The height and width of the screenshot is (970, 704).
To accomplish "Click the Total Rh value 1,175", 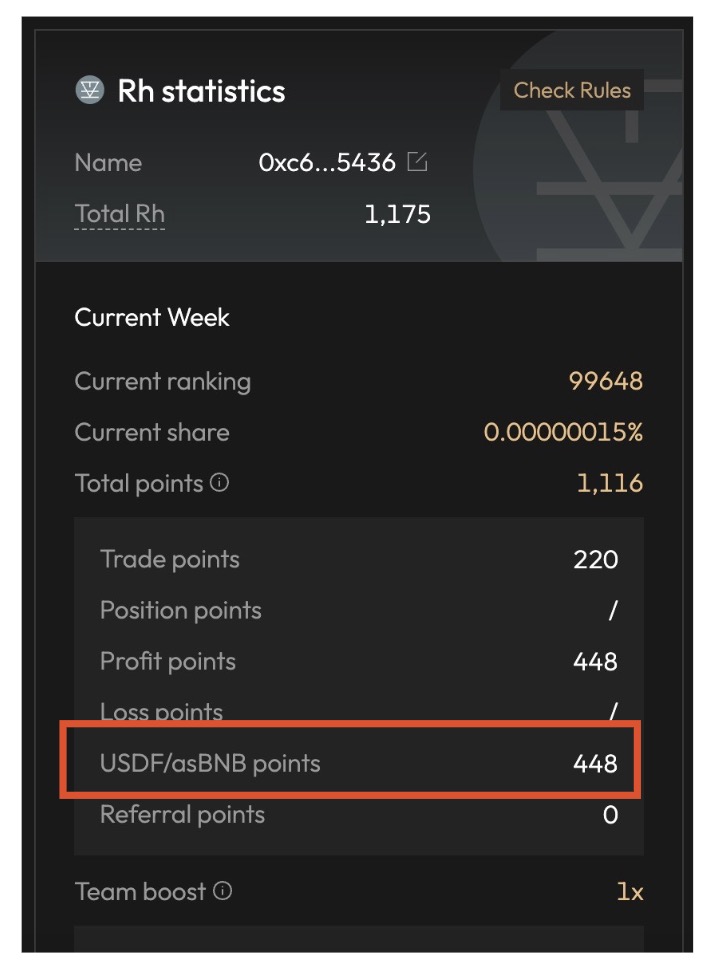I will pyautogui.click(x=397, y=214).
